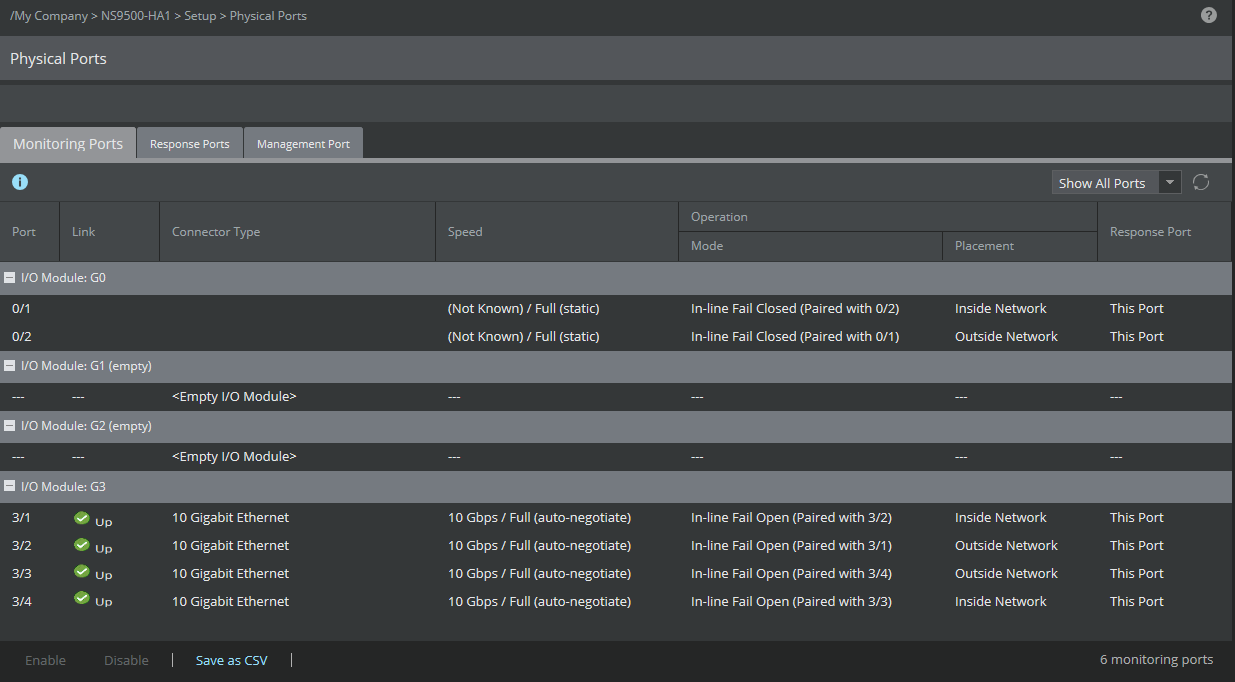The width and height of the screenshot is (1235, 682).
Task: Click 'In-line Fail Open (Paired with 3/4)' cell
Action: pyautogui.click(x=791, y=574)
